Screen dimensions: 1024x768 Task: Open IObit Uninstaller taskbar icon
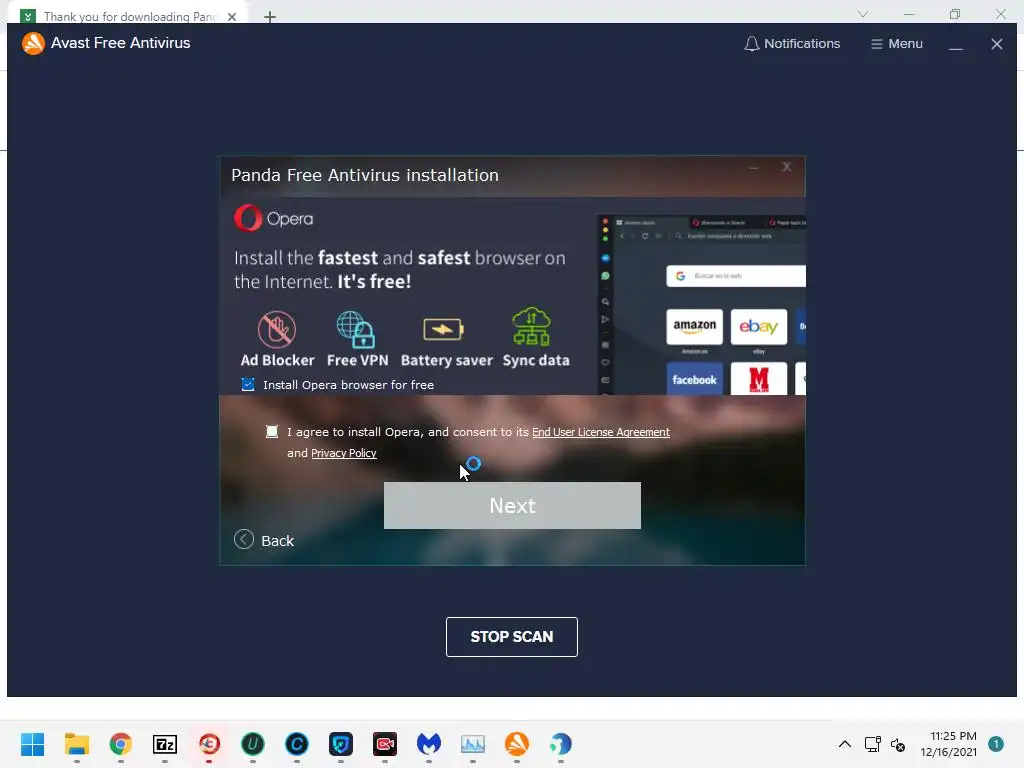click(253, 744)
